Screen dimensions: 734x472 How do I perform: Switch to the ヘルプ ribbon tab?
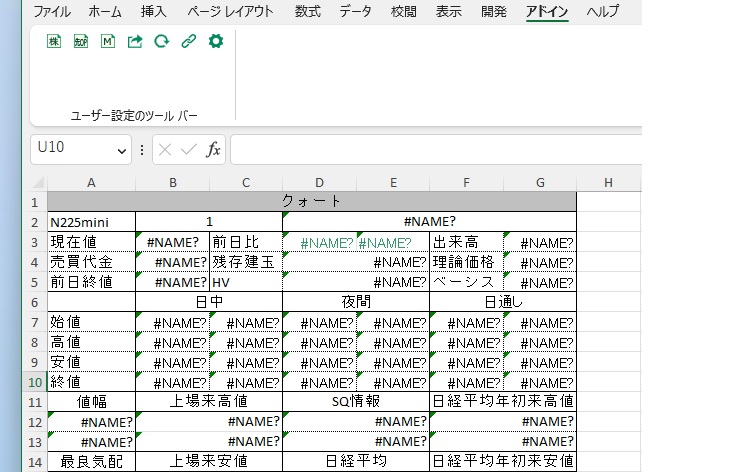click(x=602, y=12)
